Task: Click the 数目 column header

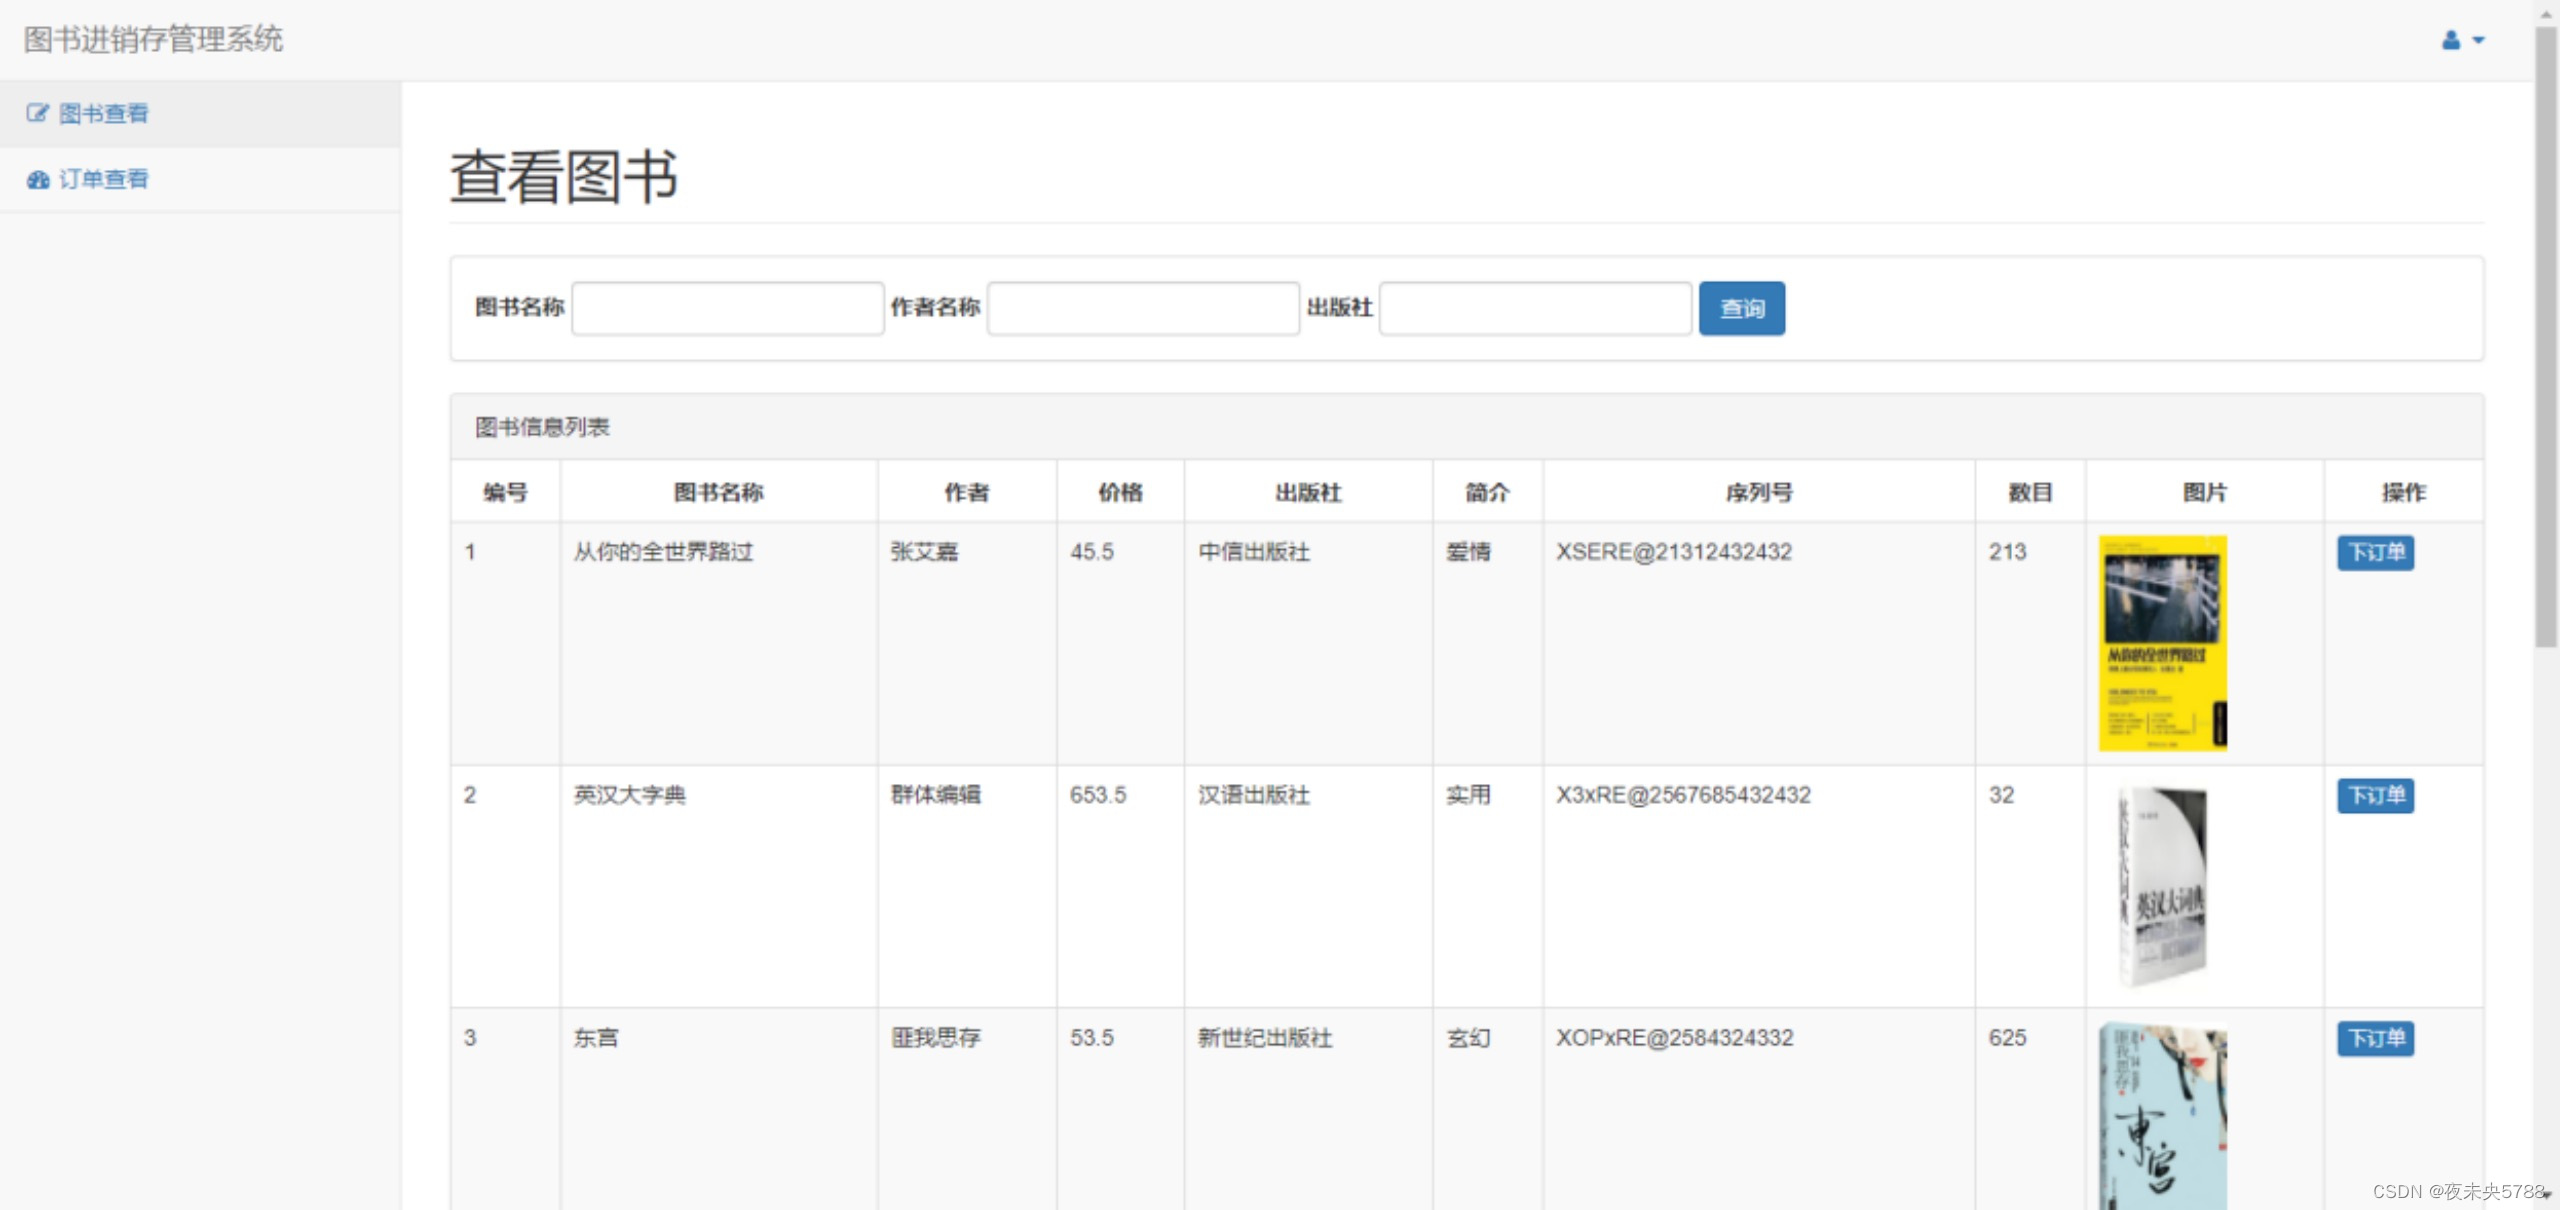Action: (2030, 492)
